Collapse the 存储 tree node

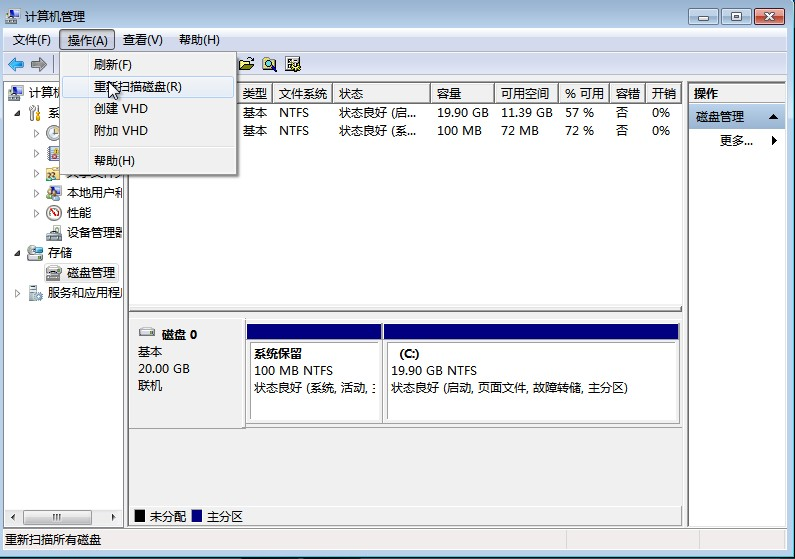[x=18, y=253]
